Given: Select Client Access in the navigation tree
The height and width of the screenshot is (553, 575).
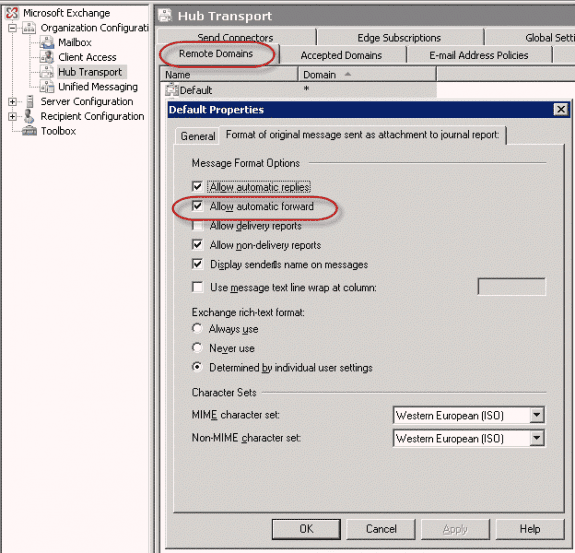Looking at the screenshot, I should 87,57.
